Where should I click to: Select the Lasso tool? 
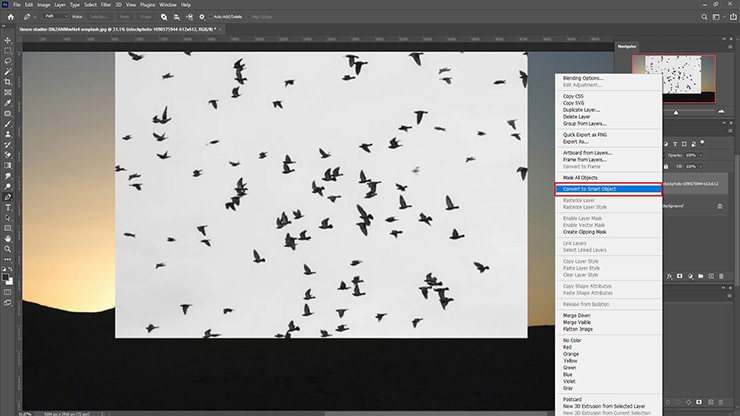click(8, 61)
